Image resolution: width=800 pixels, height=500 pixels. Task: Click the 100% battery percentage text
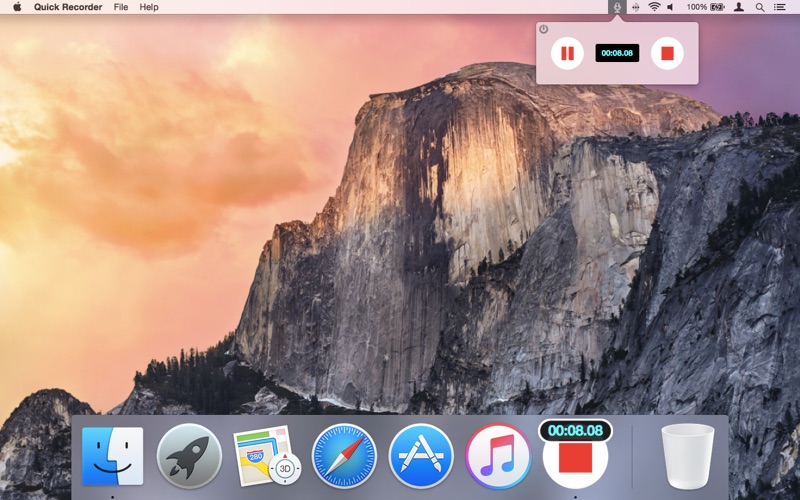(696, 7)
